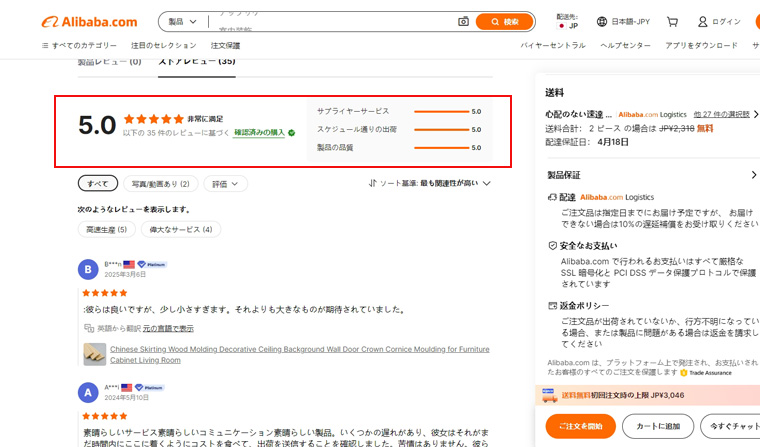Open the 評価 rating filter dropdown
760x447 pixels.
click(225, 183)
